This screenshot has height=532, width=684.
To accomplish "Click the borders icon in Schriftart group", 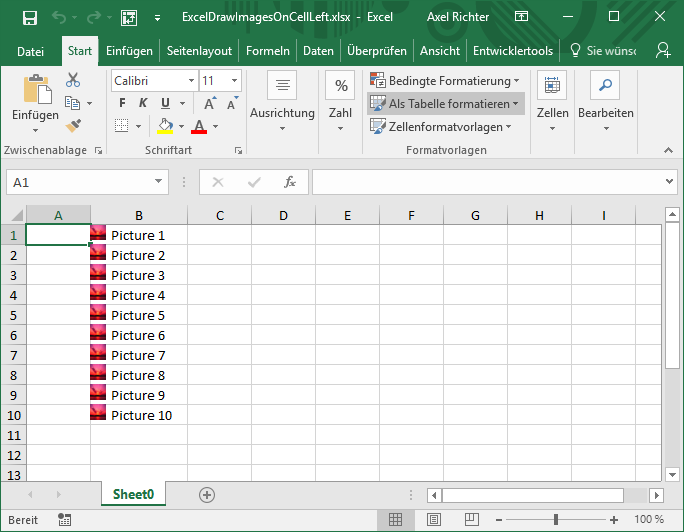I will pos(121,126).
